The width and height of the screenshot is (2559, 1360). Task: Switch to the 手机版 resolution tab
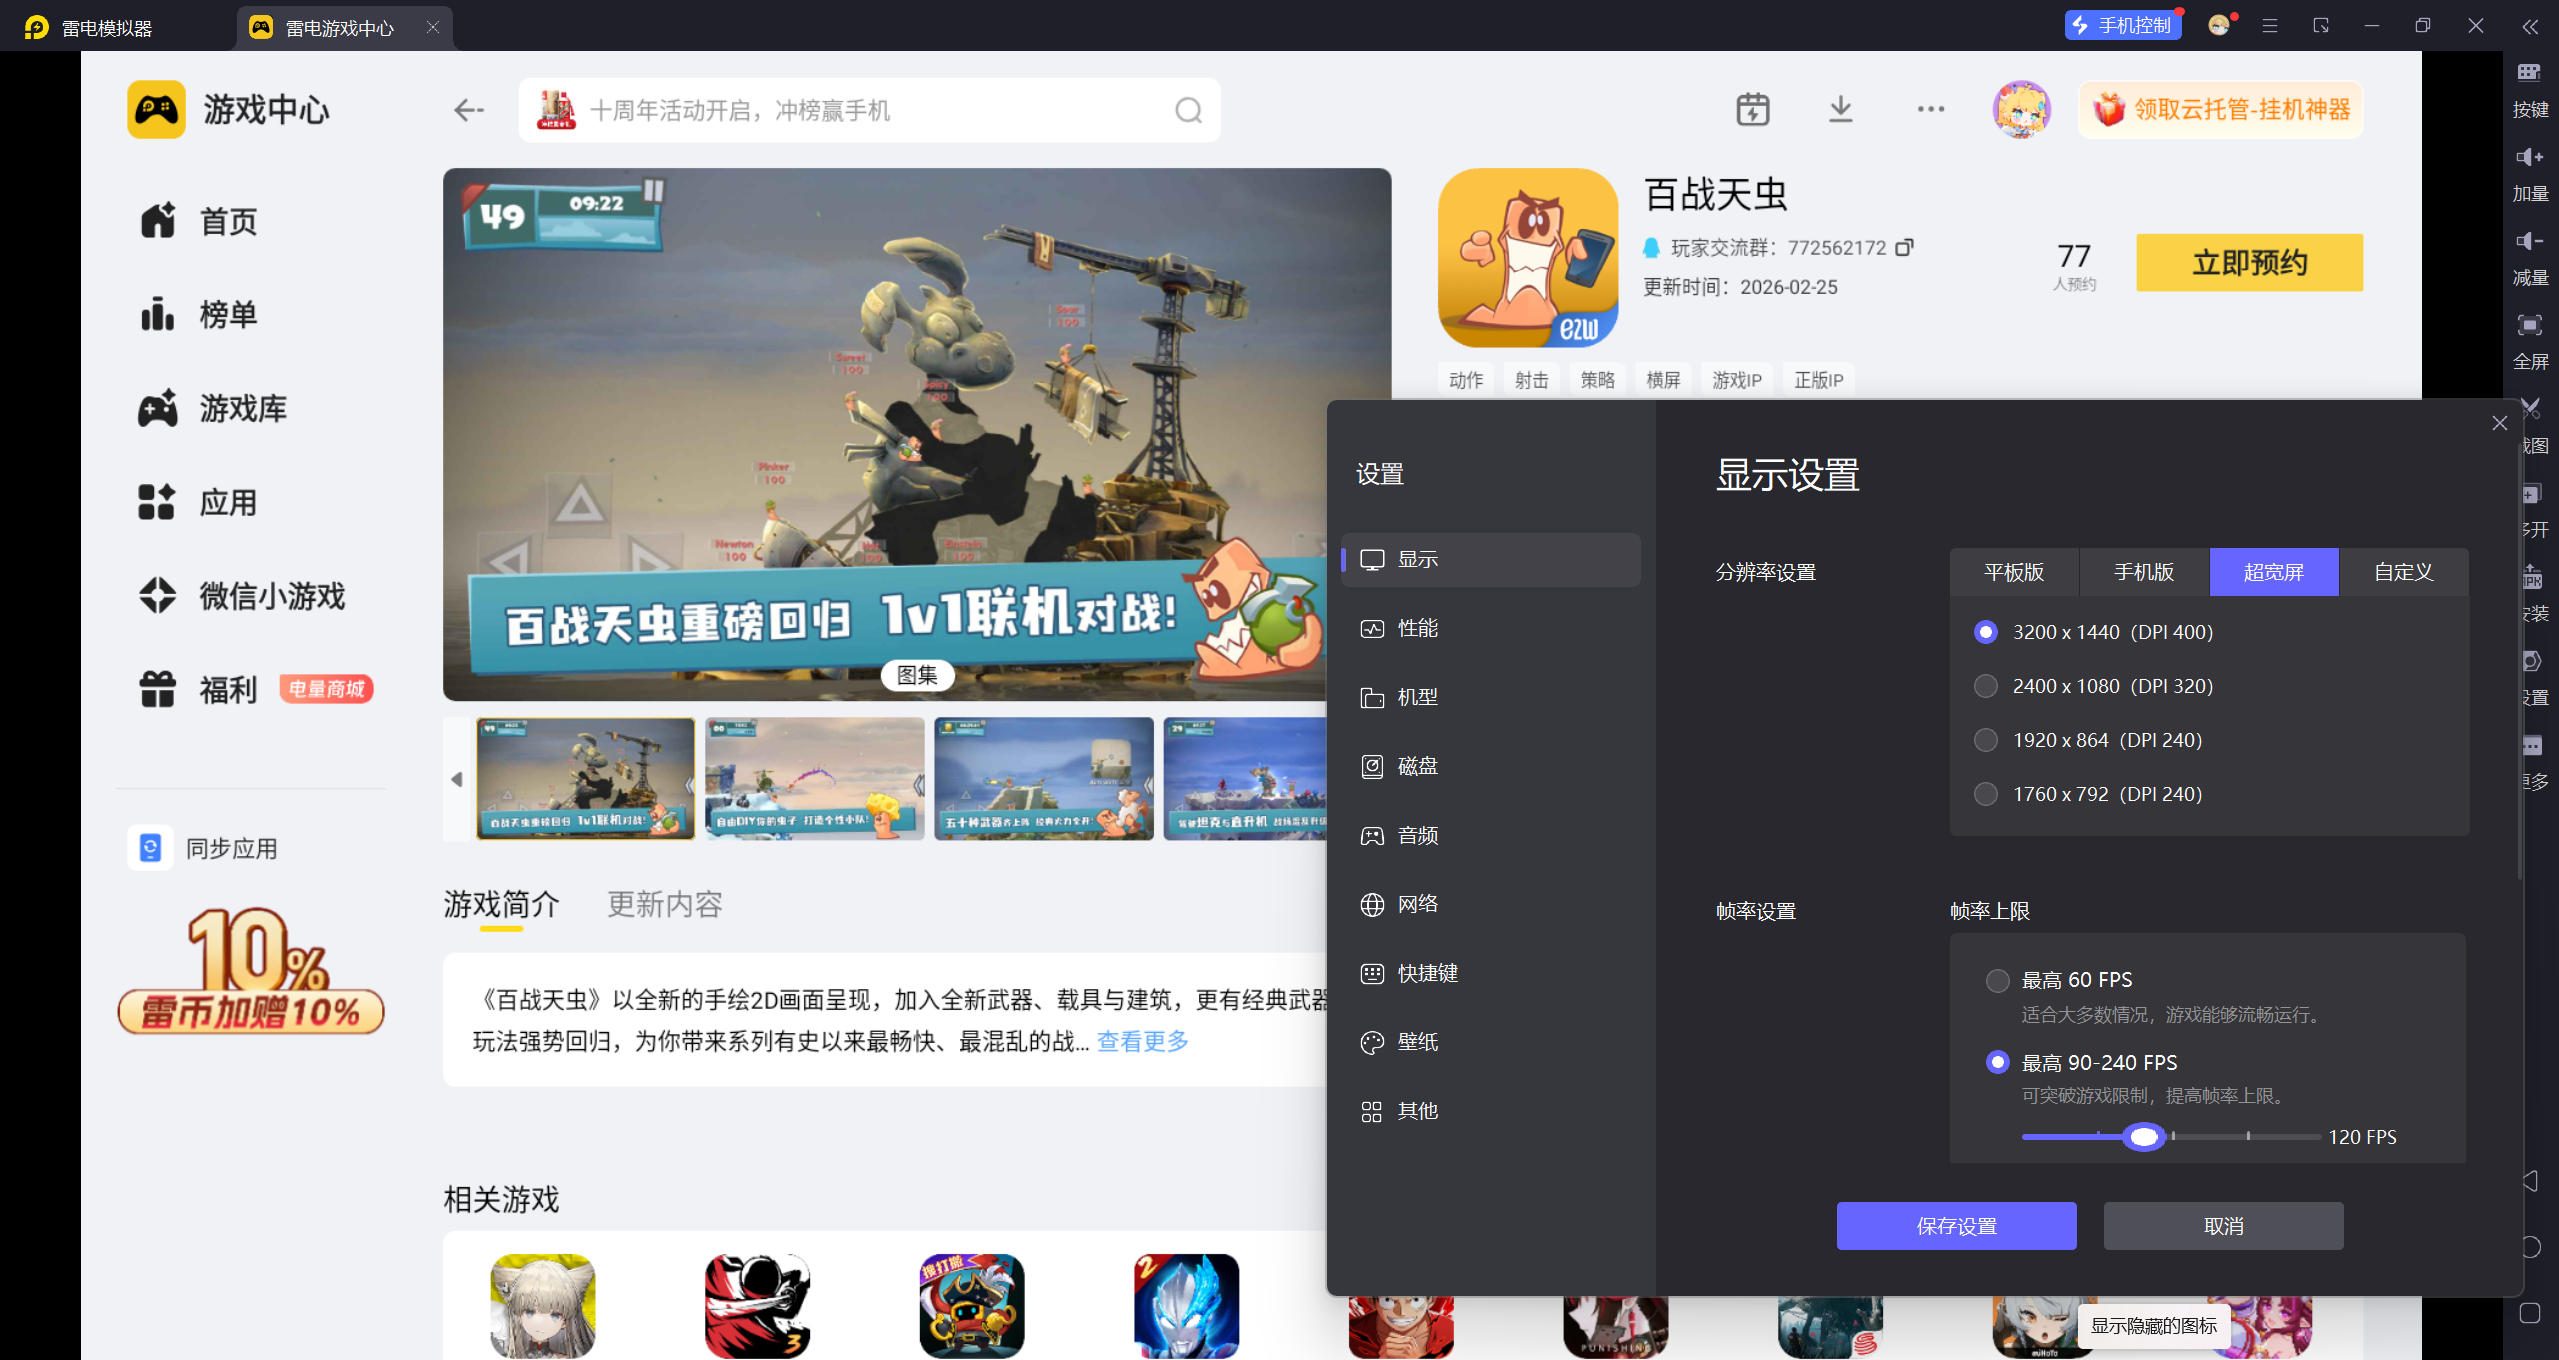pos(2143,572)
